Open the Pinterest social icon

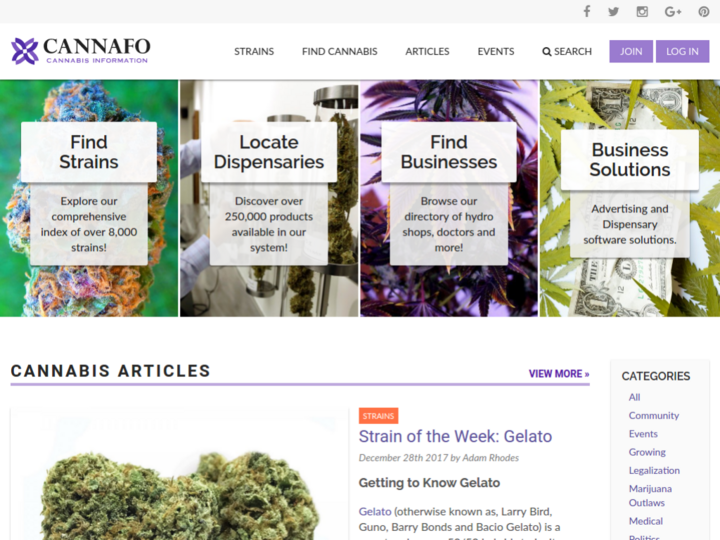pos(703,11)
